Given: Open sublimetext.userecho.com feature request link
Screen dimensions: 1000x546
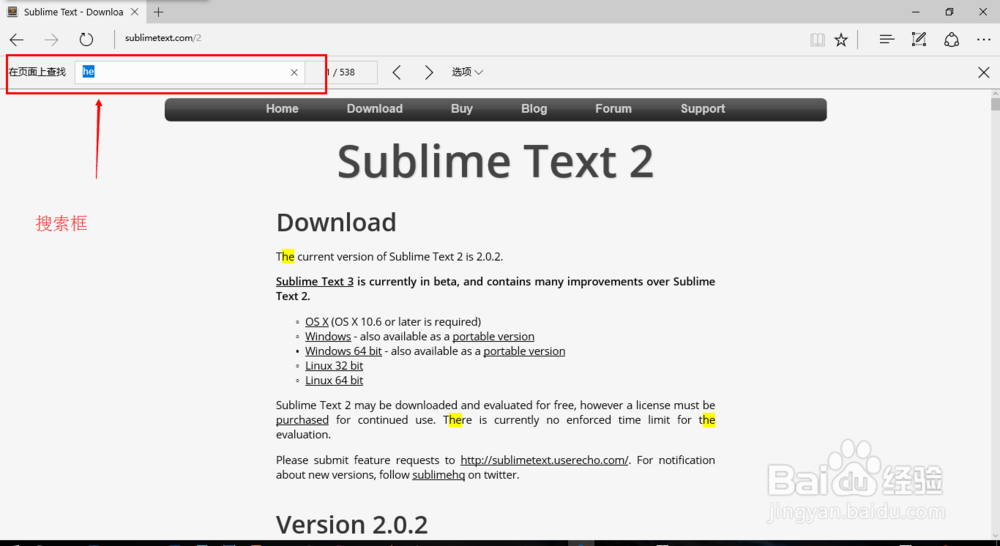Looking at the screenshot, I should tap(545, 460).
